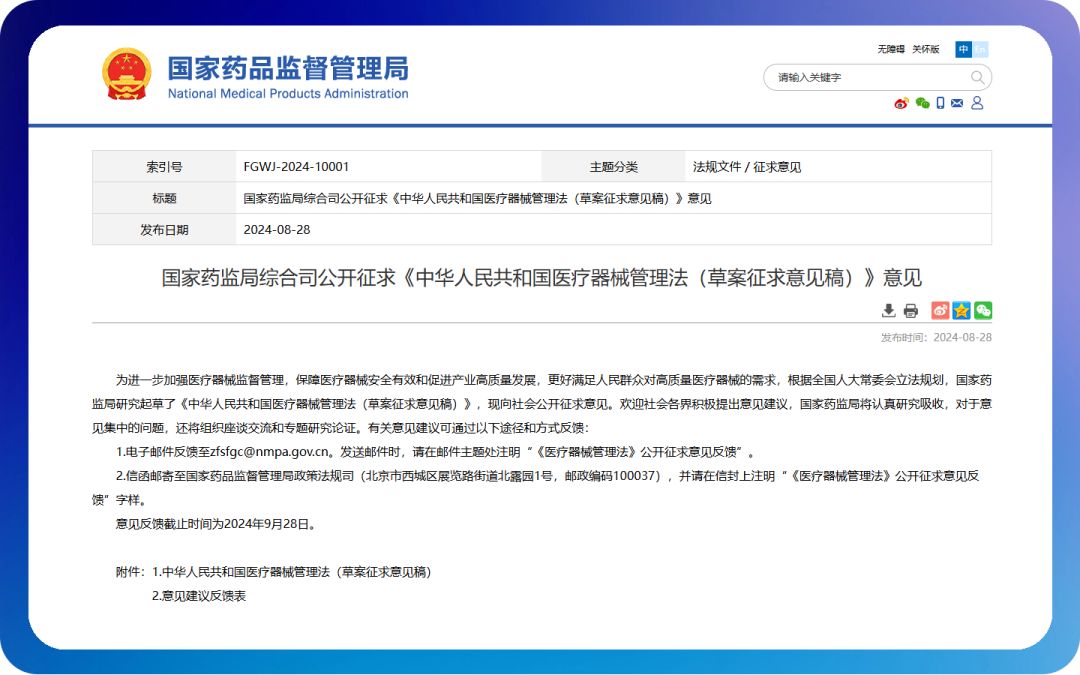Open the WeChat icon under the search box
Image resolution: width=1080 pixels, height=675 pixels.
(x=922, y=103)
